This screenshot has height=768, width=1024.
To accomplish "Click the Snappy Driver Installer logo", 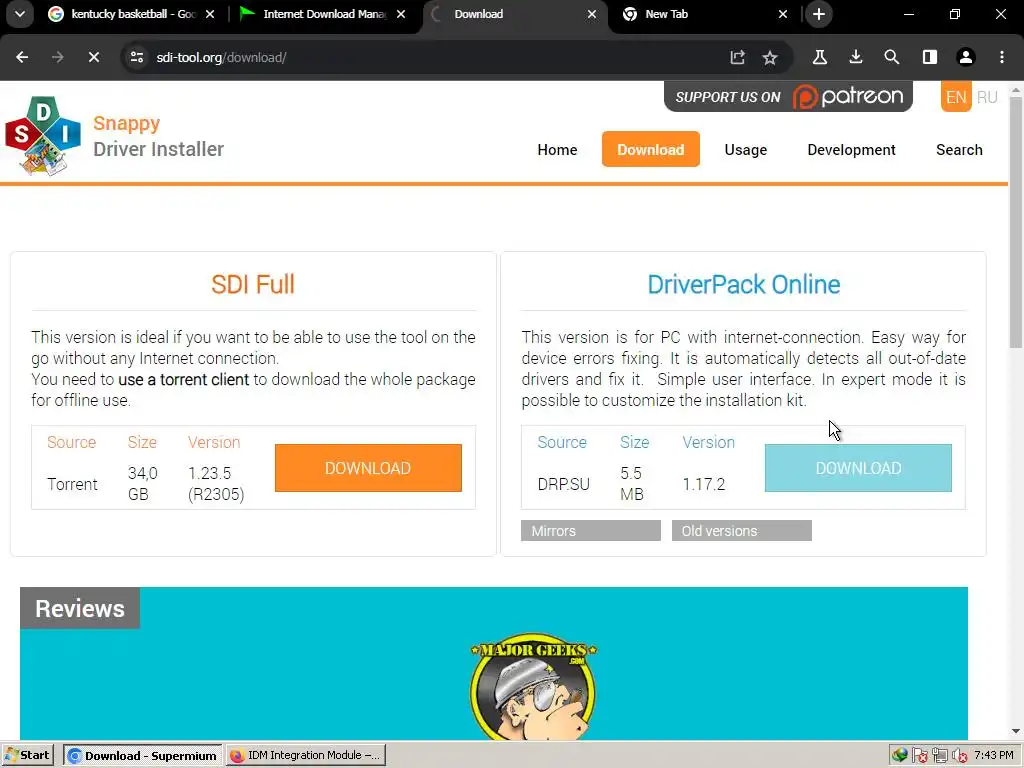I will point(43,136).
